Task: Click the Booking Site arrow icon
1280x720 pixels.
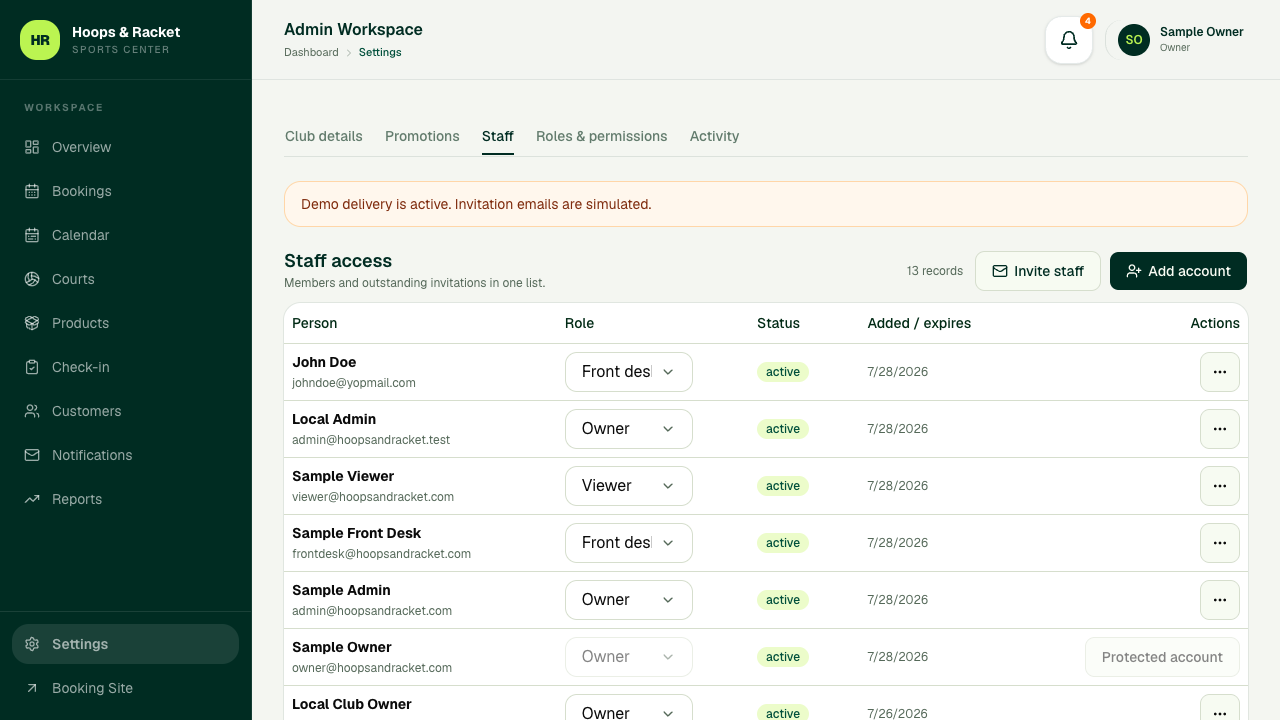Action: pyautogui.click(x=32, y=688)
